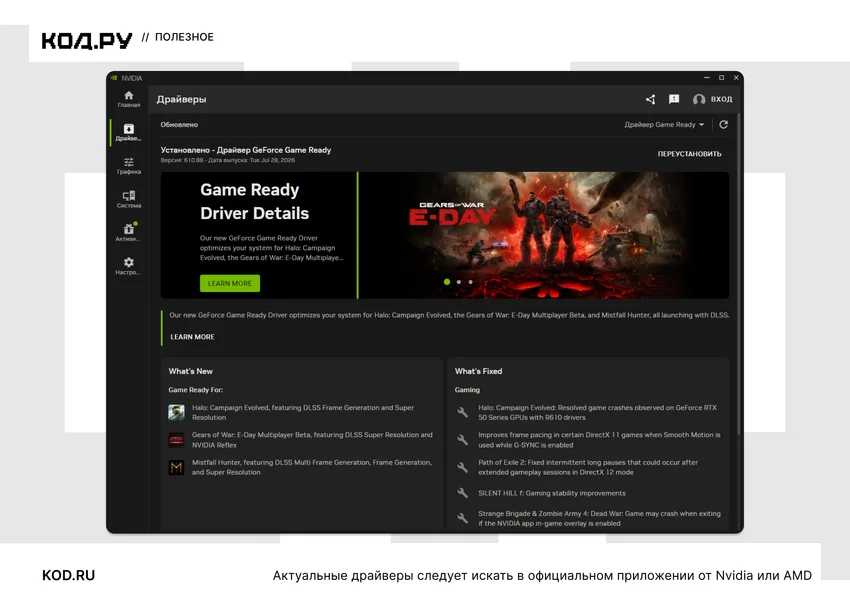Click the ПЕРЕУСТАНОВИТЬ reinstall button
The image size is (850, 605).
click(x=690, y=154)
